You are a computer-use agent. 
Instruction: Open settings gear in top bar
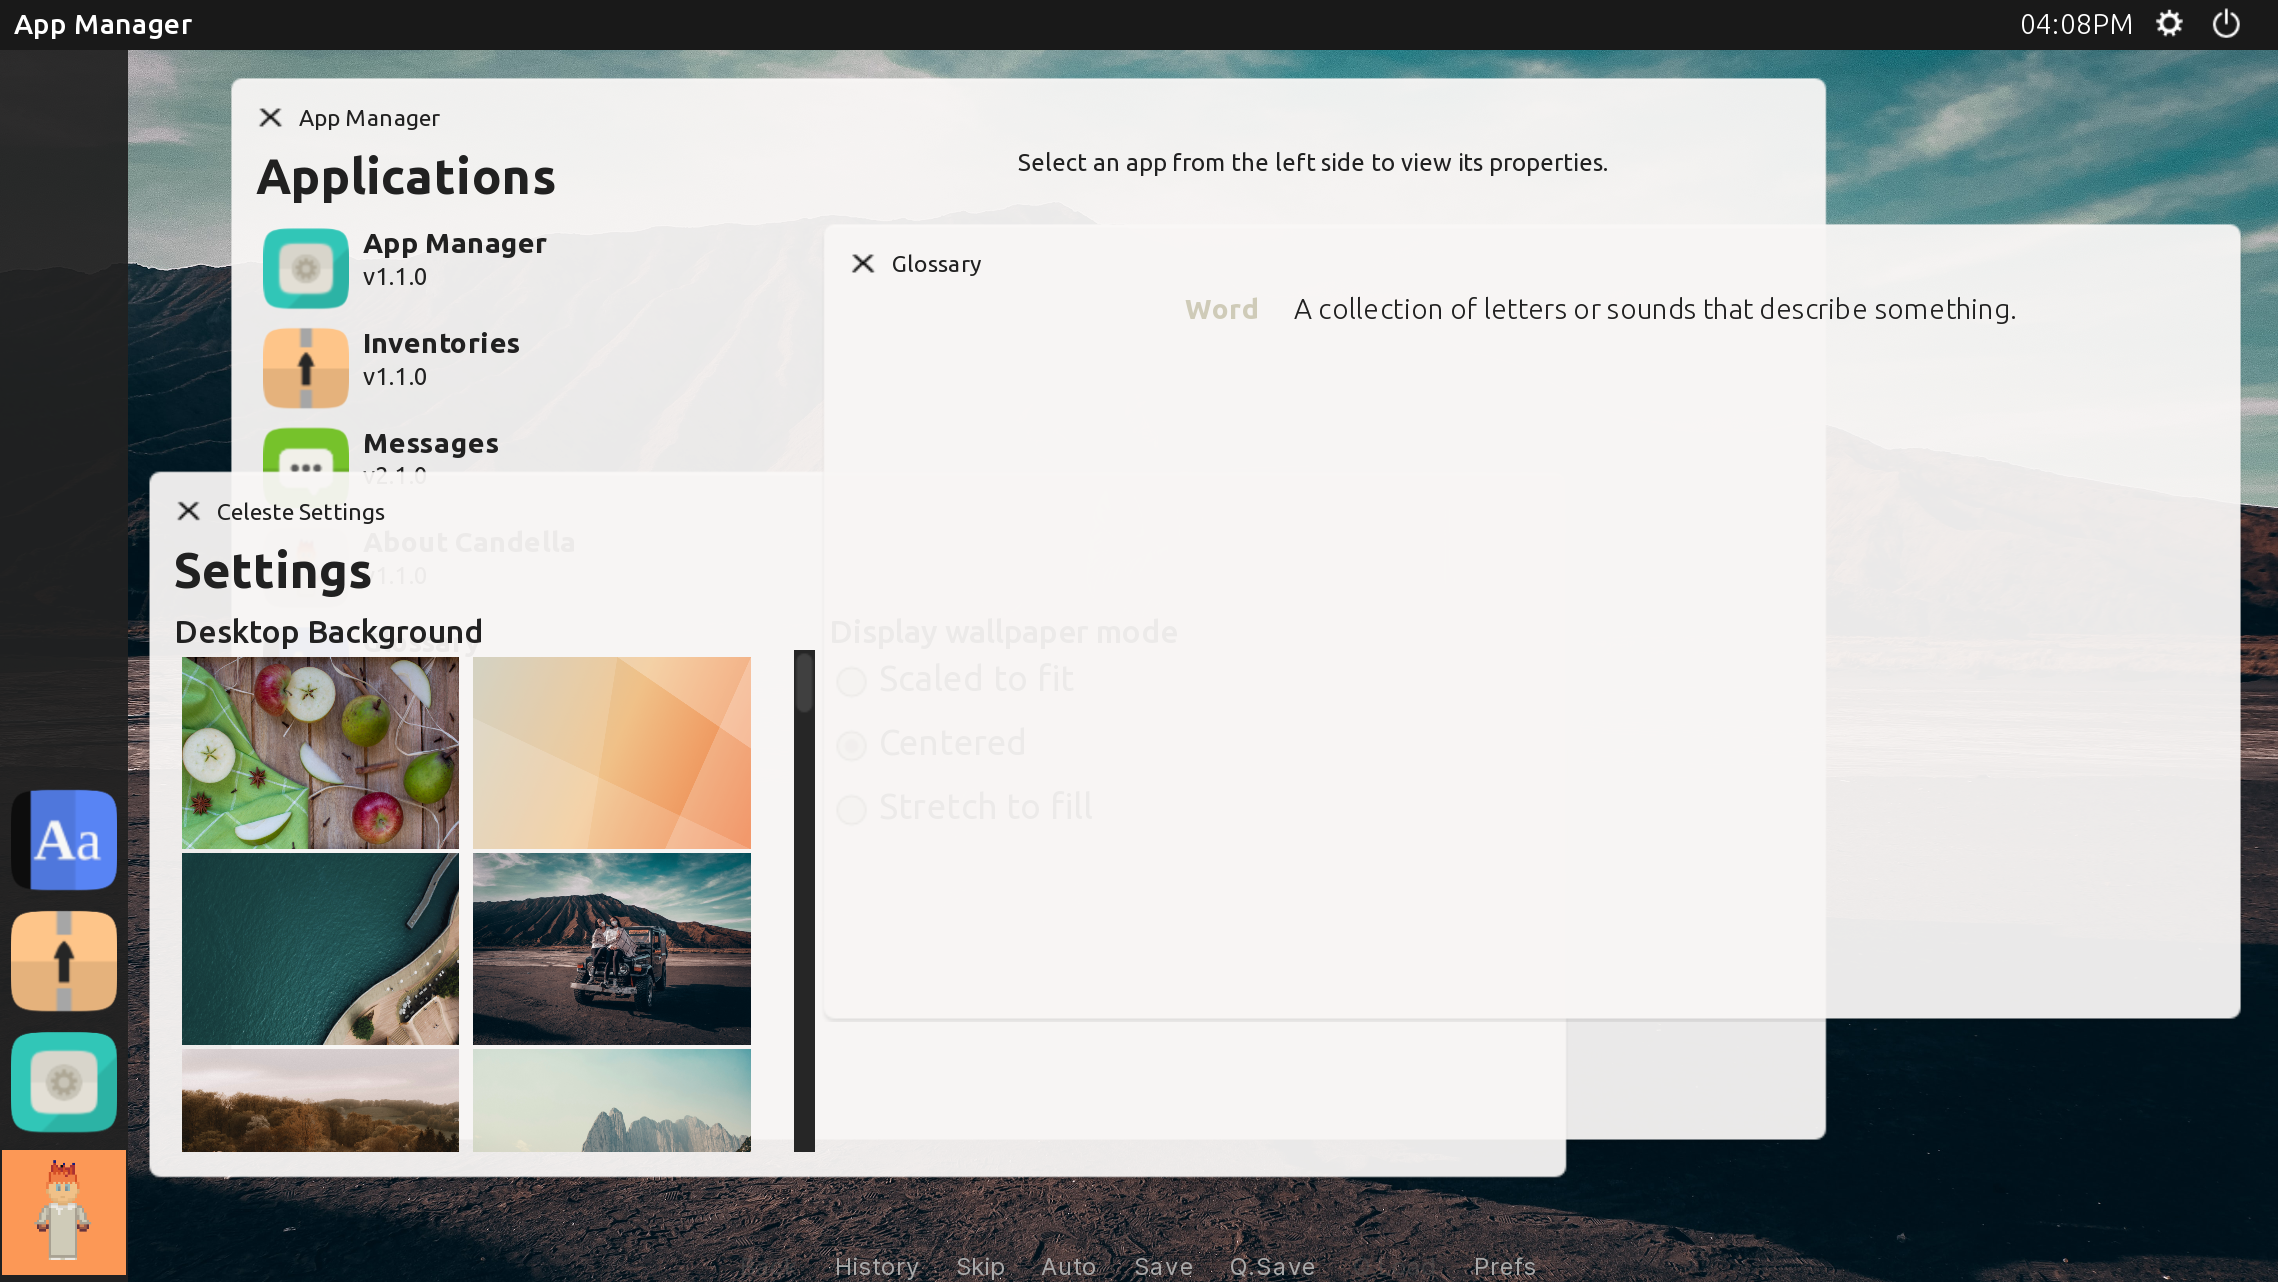(2169, 24)
